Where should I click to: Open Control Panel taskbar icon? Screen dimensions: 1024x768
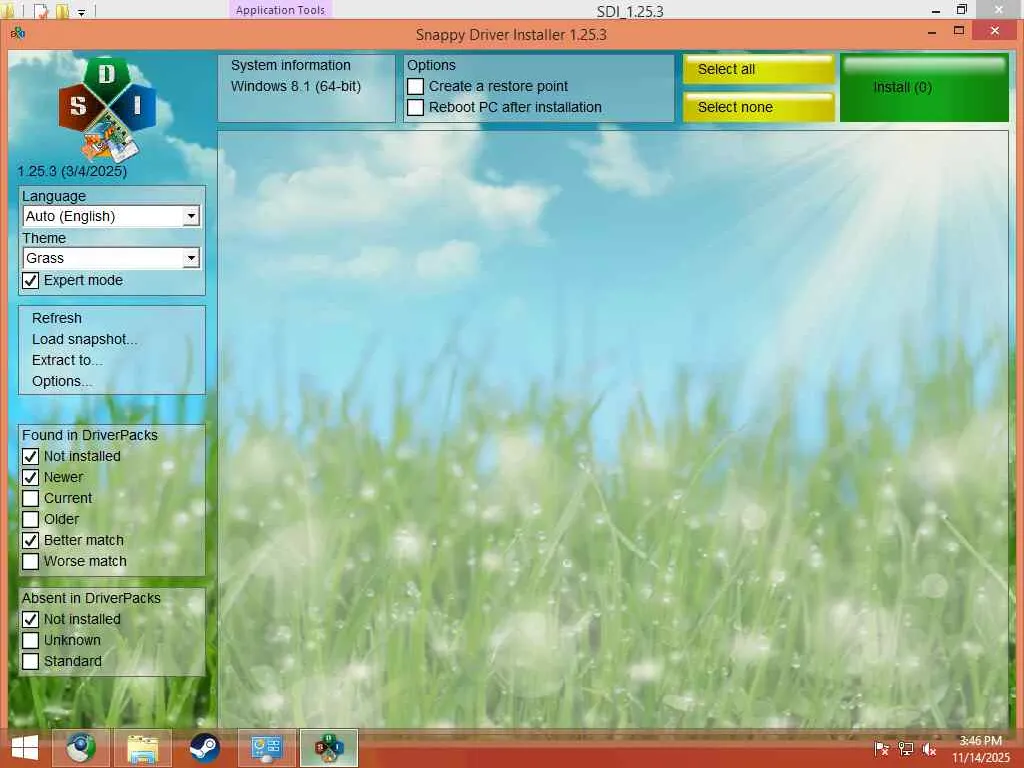pos(266,748)
